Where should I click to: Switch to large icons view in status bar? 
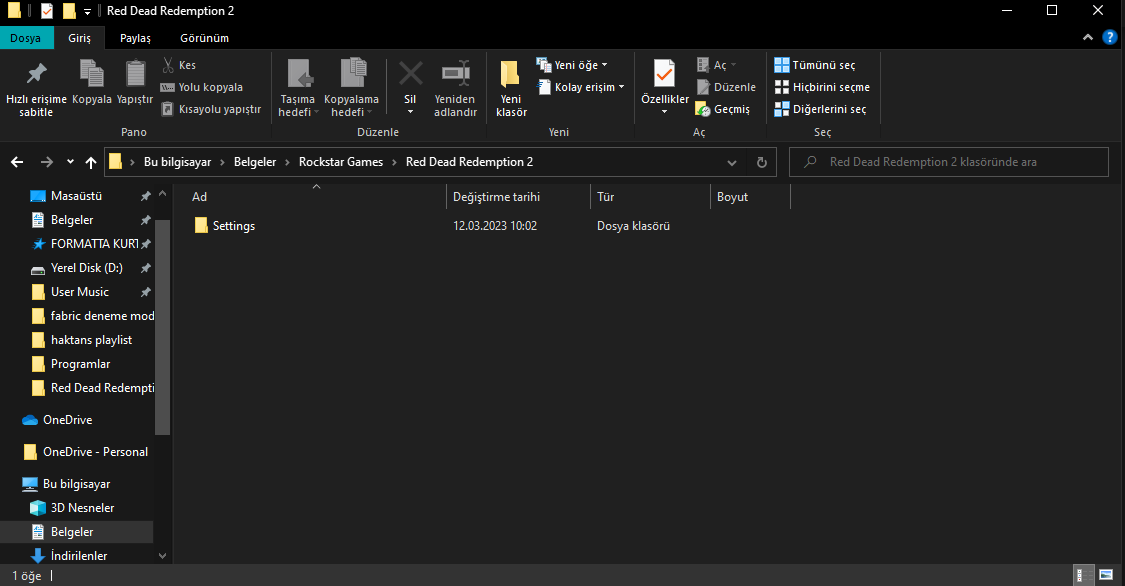coord(1106,575)
